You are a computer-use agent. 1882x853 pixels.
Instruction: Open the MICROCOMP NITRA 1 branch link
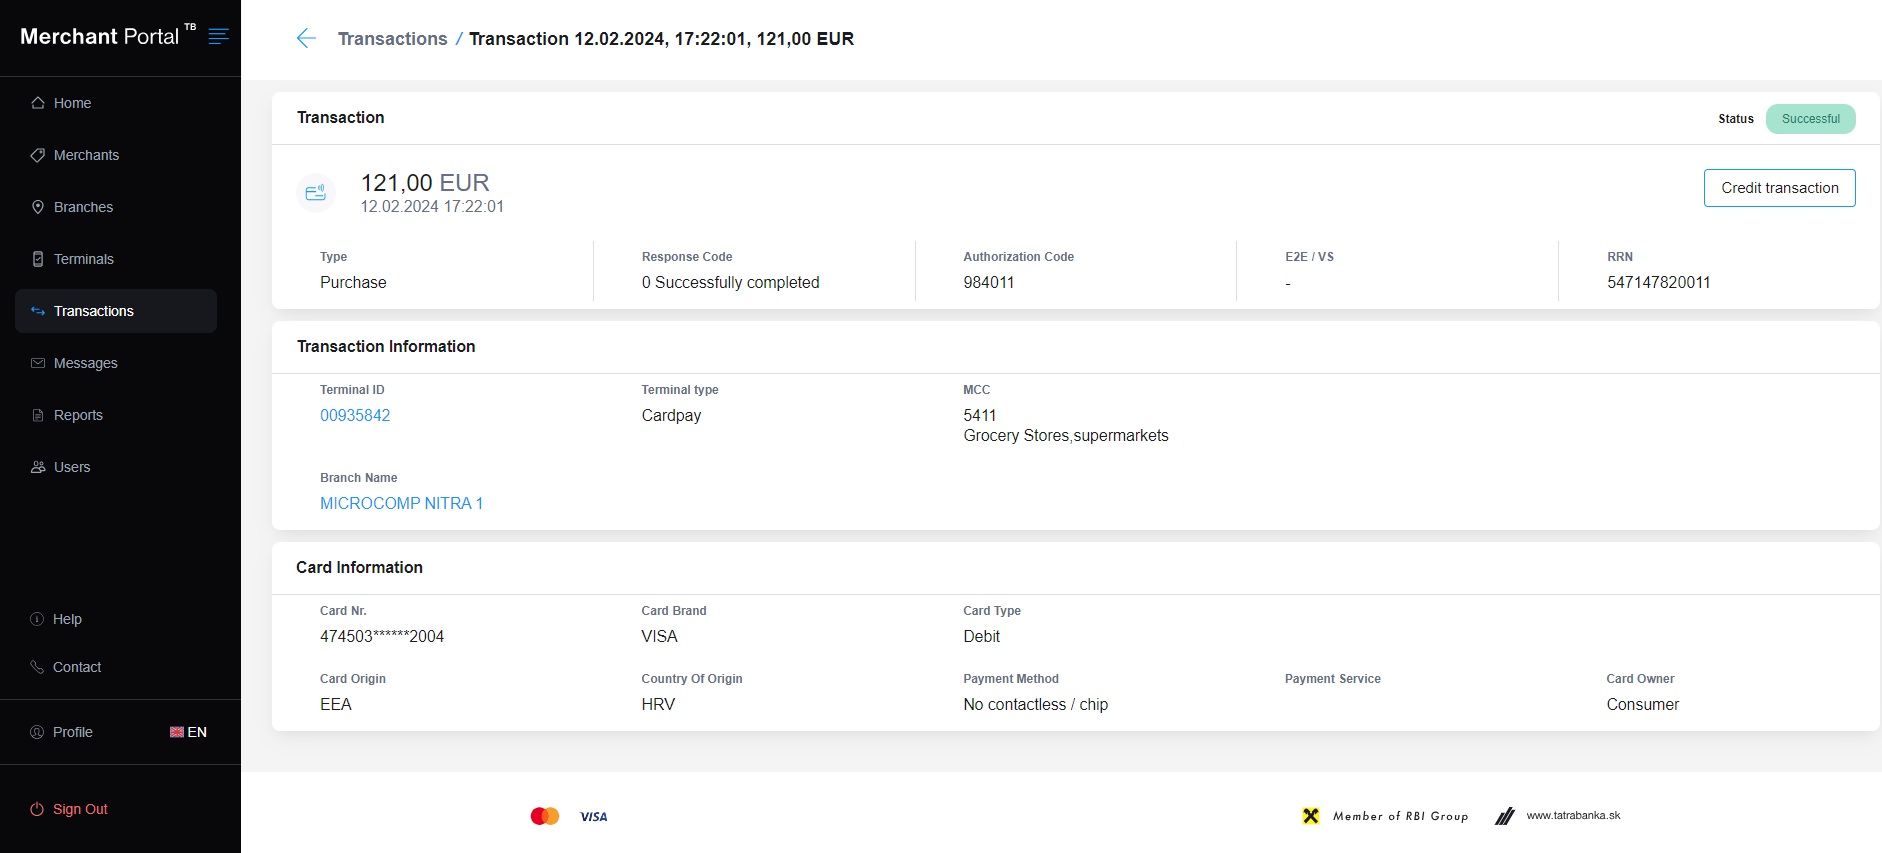point(401,503)
